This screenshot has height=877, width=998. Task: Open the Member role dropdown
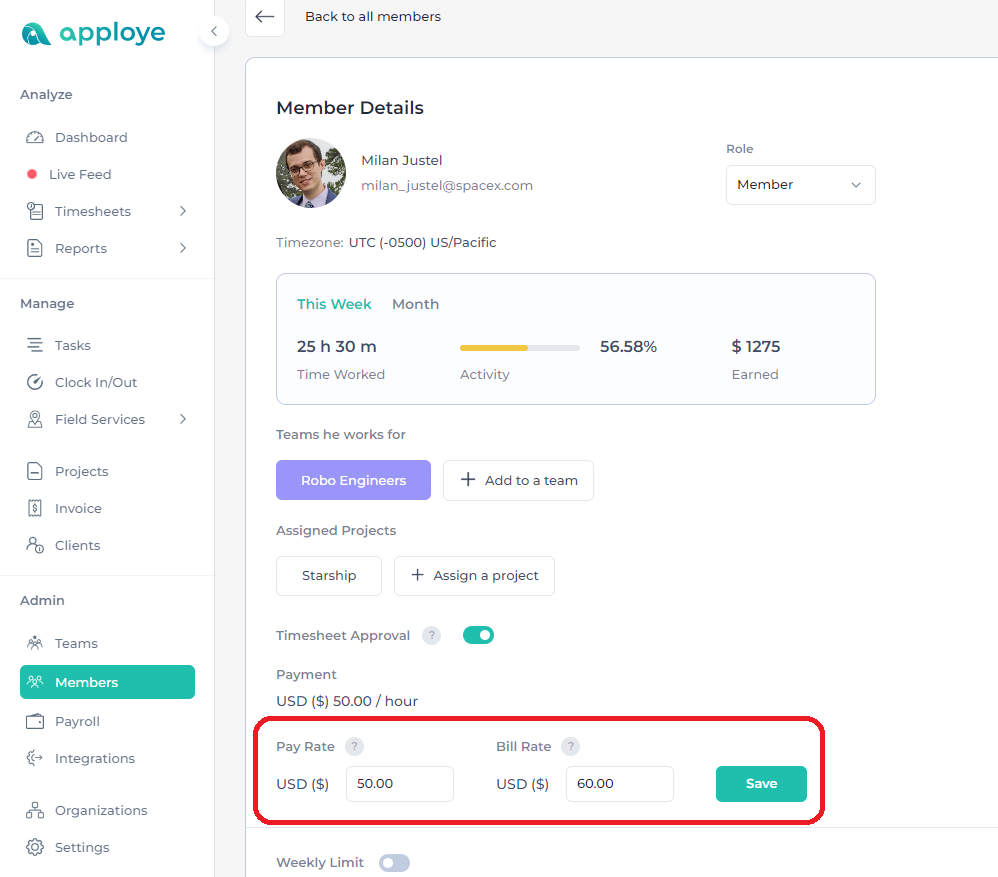[x=801, y=185]
